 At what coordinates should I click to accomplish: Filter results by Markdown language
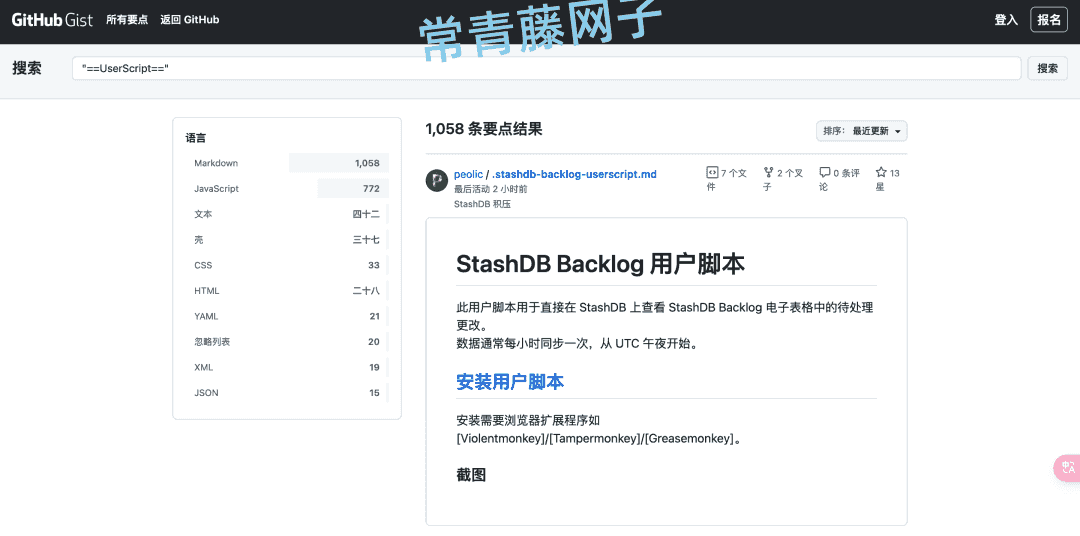click(287, 163)
